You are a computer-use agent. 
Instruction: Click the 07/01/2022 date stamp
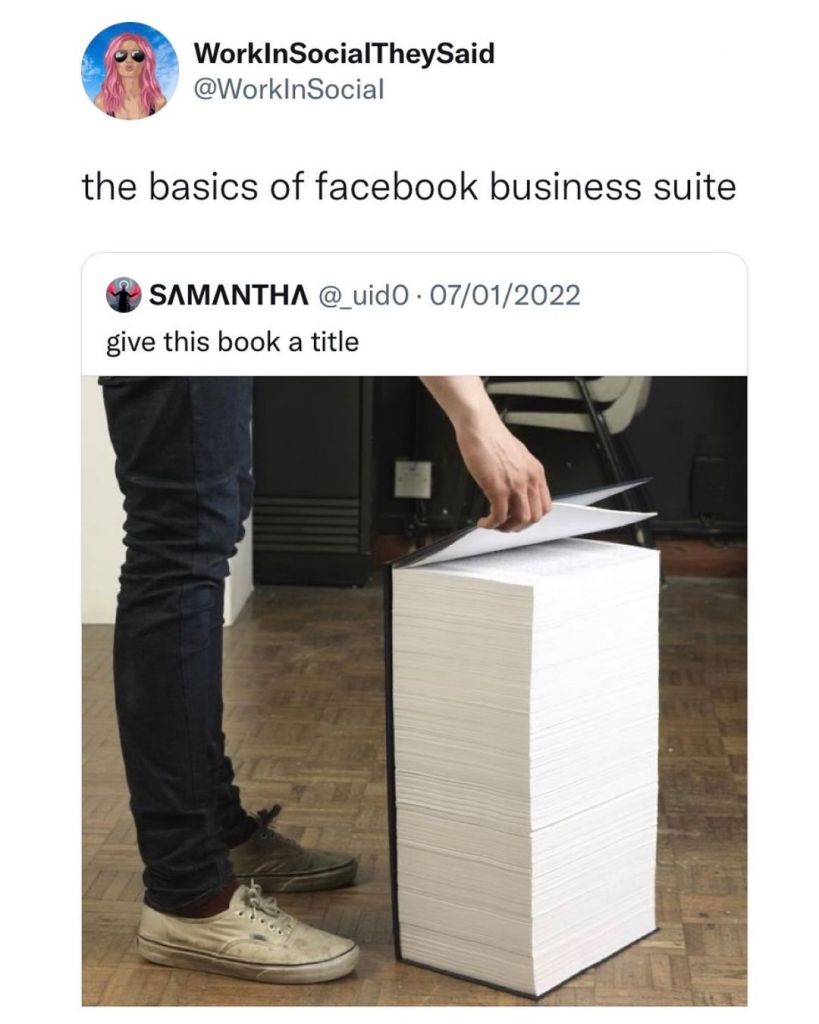coord(505,295)
